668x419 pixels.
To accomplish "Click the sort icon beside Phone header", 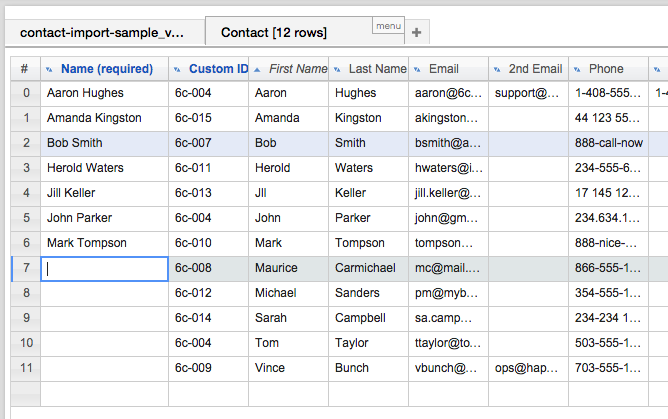I will coord(578,70).
